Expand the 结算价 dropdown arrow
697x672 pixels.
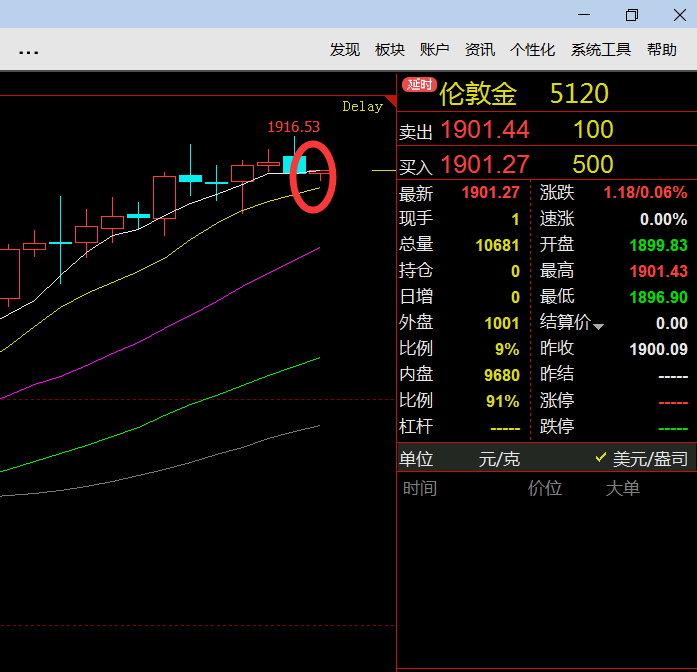pyautogui.click(x=598, y=327)
